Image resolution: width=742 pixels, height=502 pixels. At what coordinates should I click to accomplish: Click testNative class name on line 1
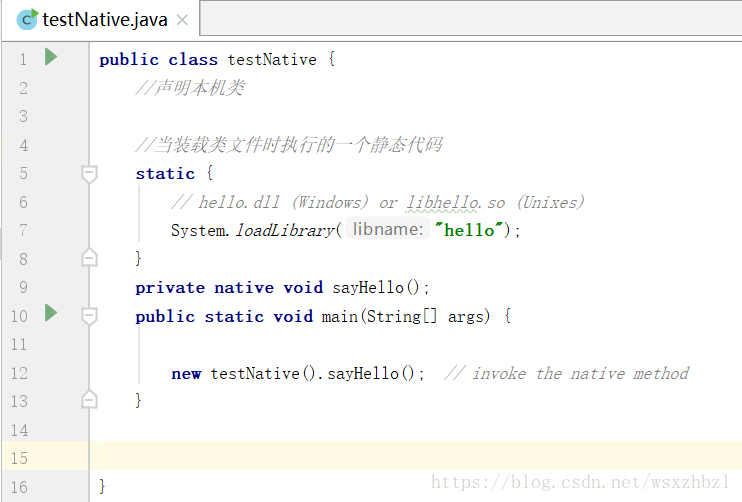click(272, 60)
